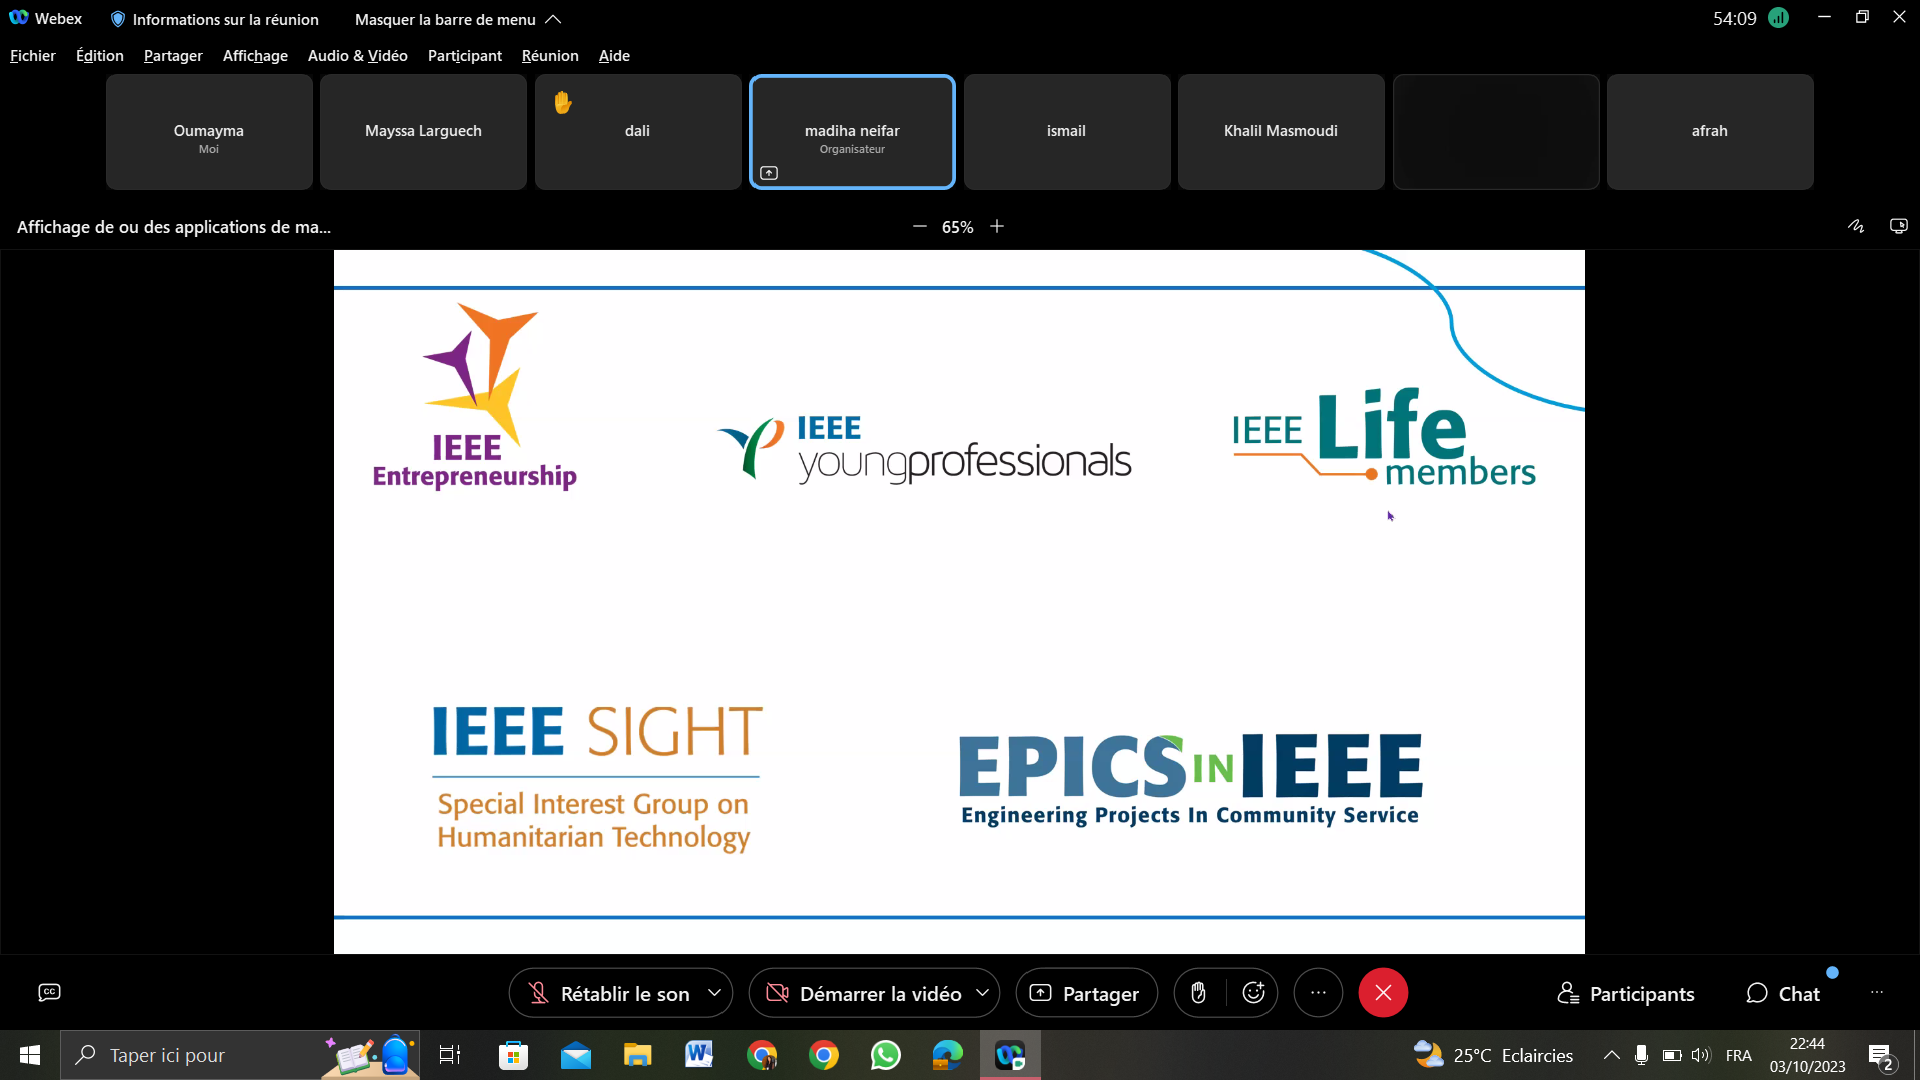Viewport: 1920px width, 1080px height.
Task: Open Microsoft Edge from taskbar
Action: [947, 1055]
